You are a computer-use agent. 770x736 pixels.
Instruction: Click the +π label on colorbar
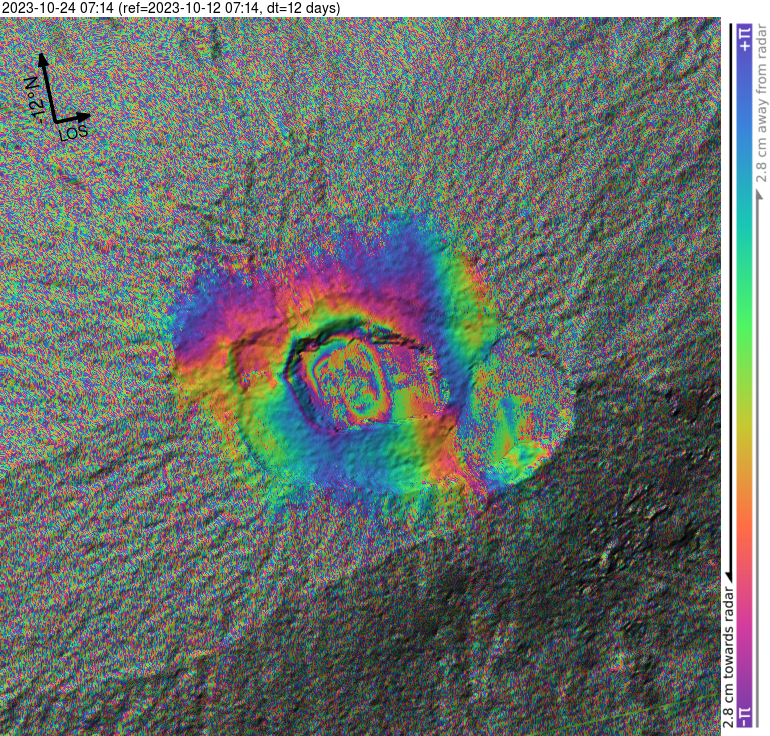point(745,40)
